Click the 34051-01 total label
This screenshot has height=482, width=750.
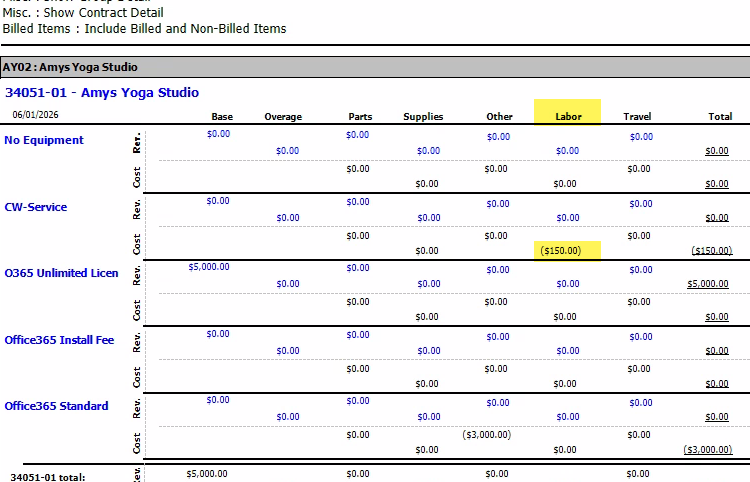(48, 477)
